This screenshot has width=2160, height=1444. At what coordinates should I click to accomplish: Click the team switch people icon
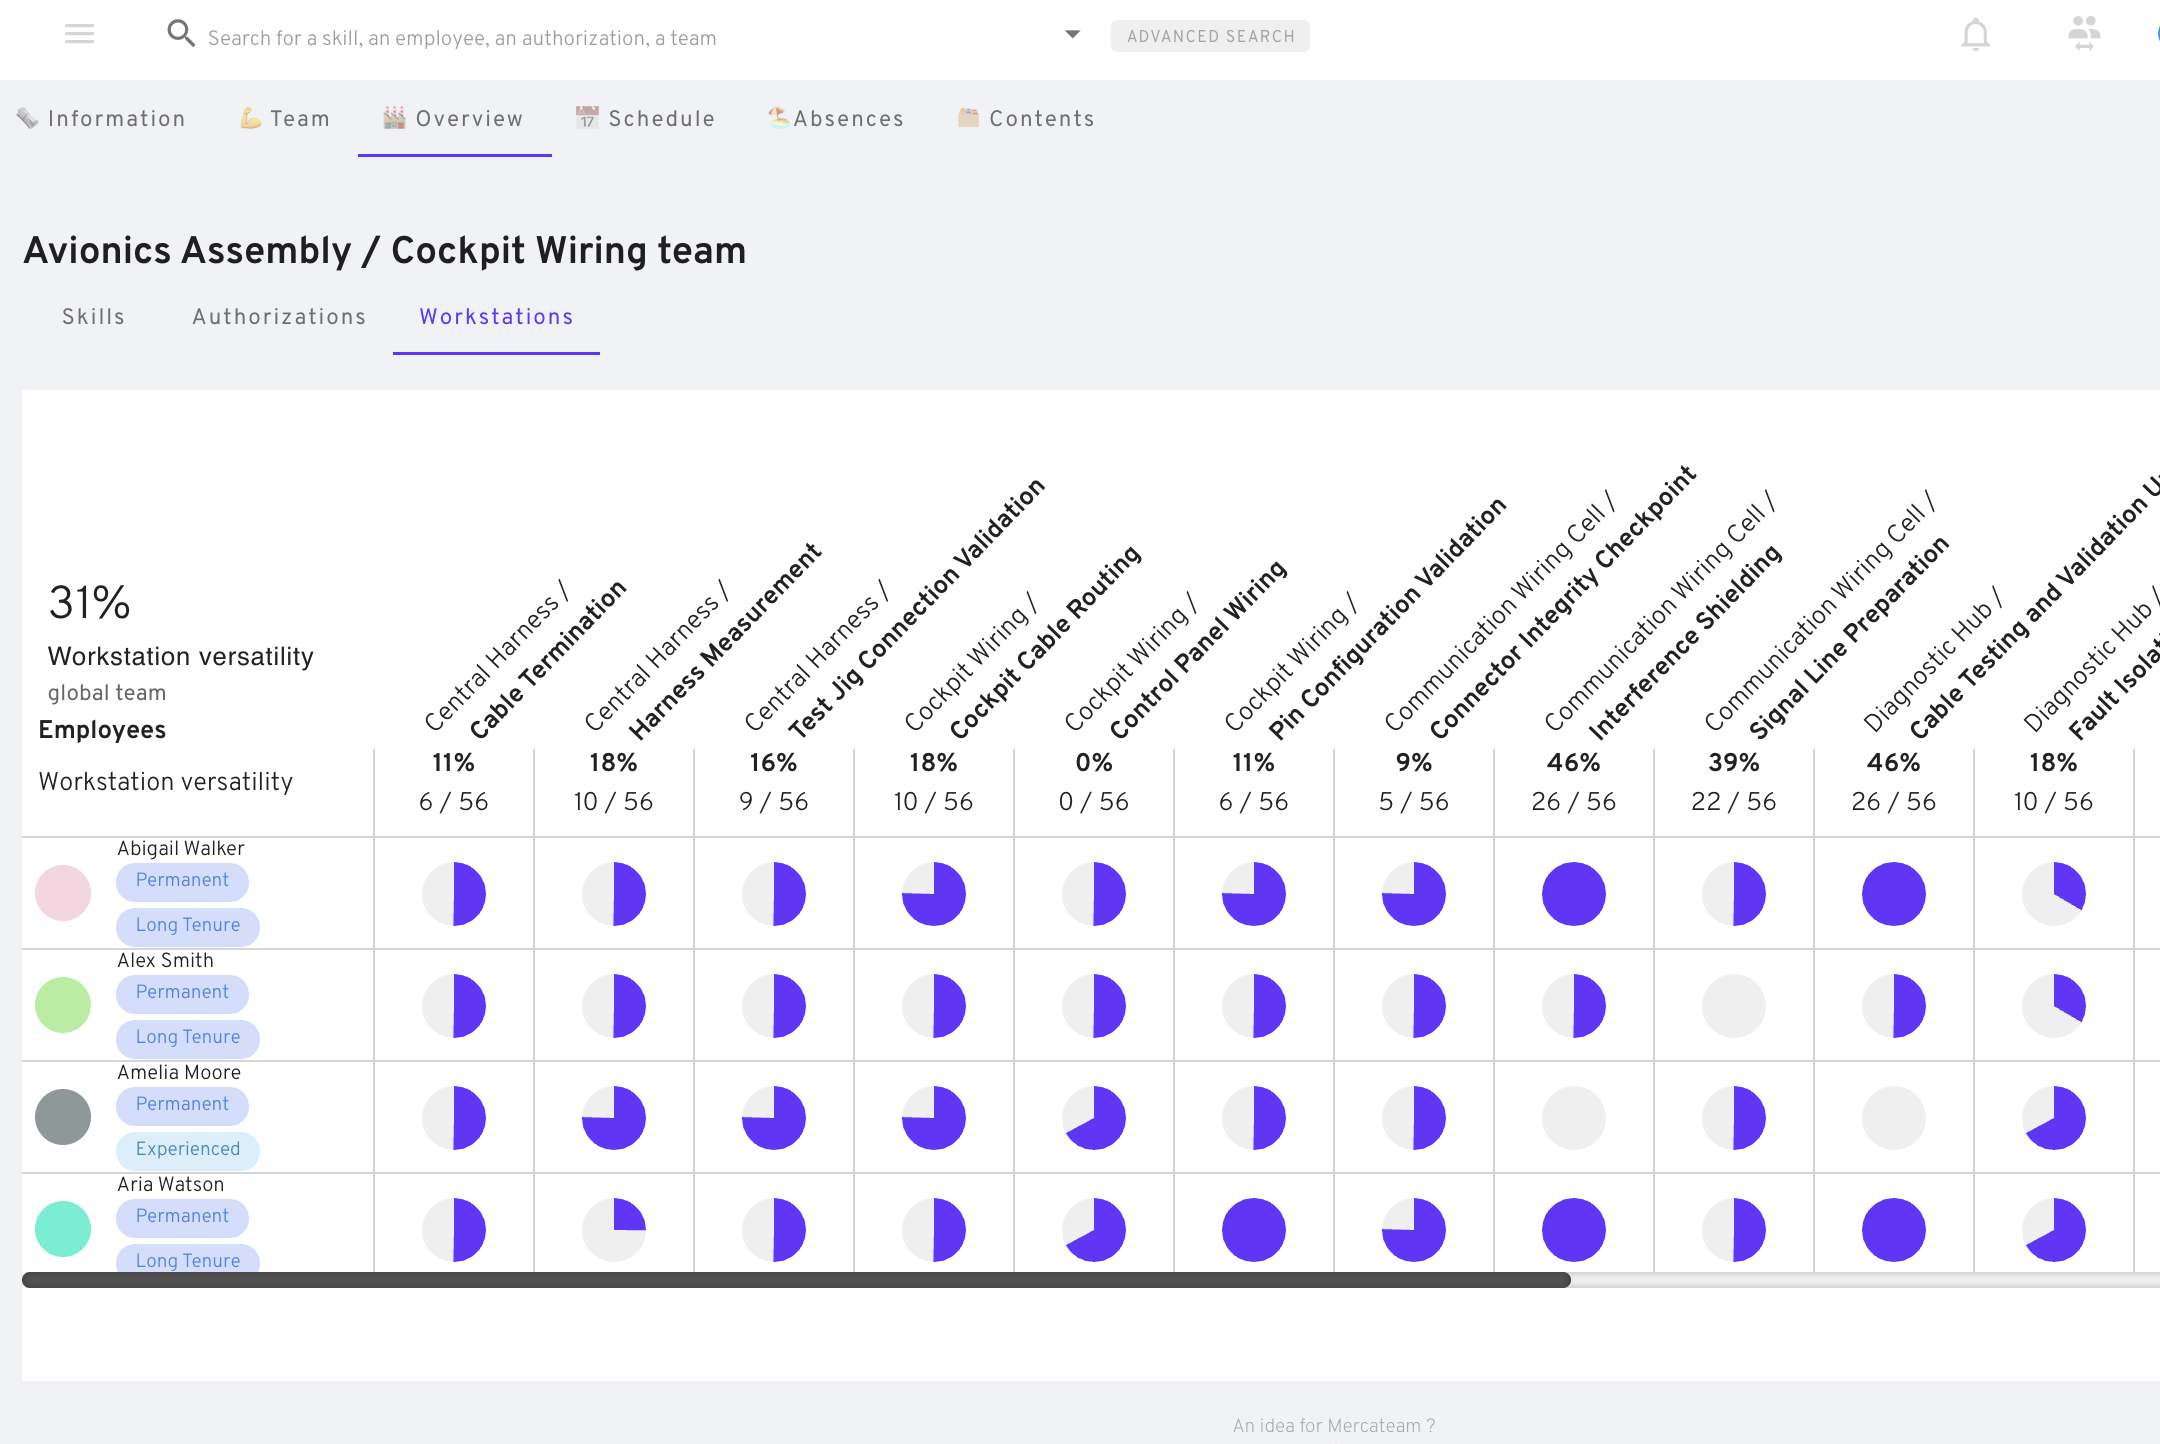click(x=2084, y=34)
